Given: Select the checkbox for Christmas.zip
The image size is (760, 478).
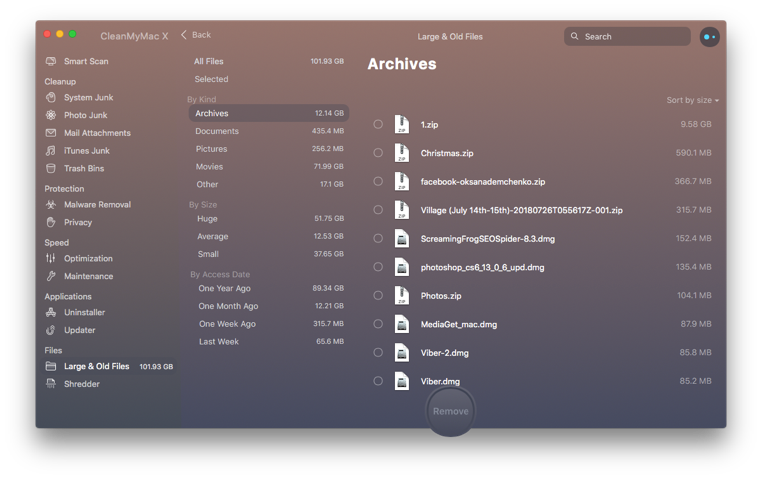Looking at the screenshot, I should pos(378,153).
